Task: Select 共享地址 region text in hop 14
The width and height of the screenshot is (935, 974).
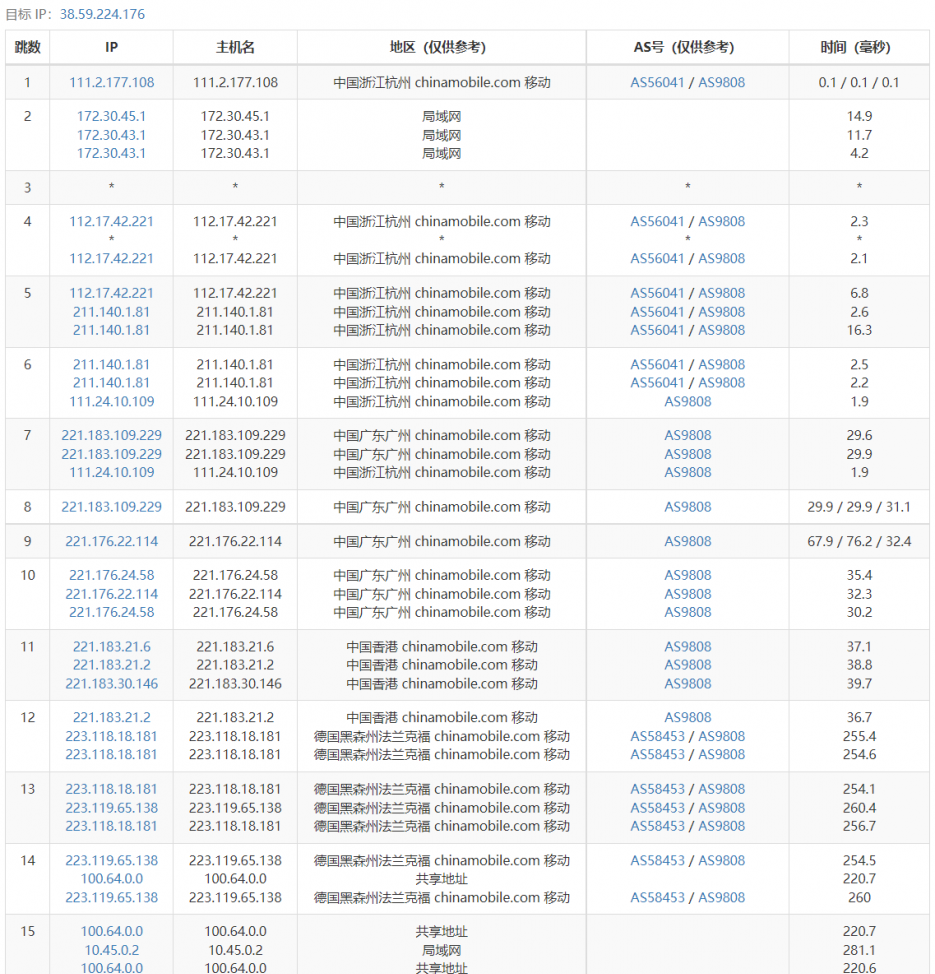Action: (x=441, y=878)
